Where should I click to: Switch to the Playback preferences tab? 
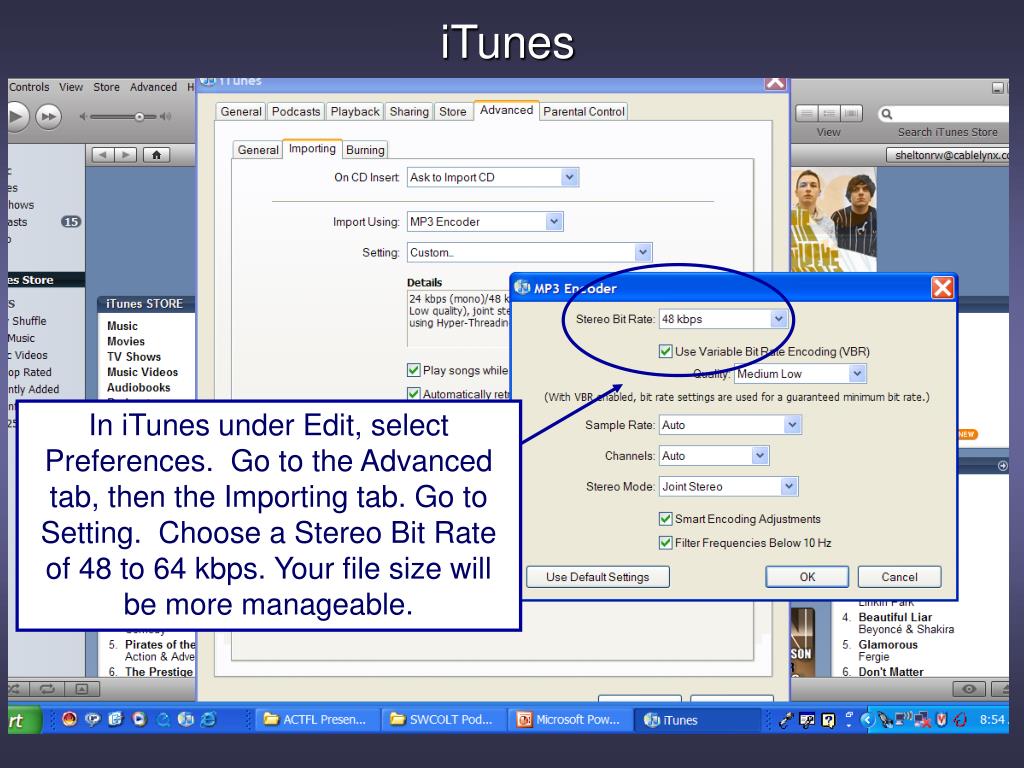tap(355, 112)
